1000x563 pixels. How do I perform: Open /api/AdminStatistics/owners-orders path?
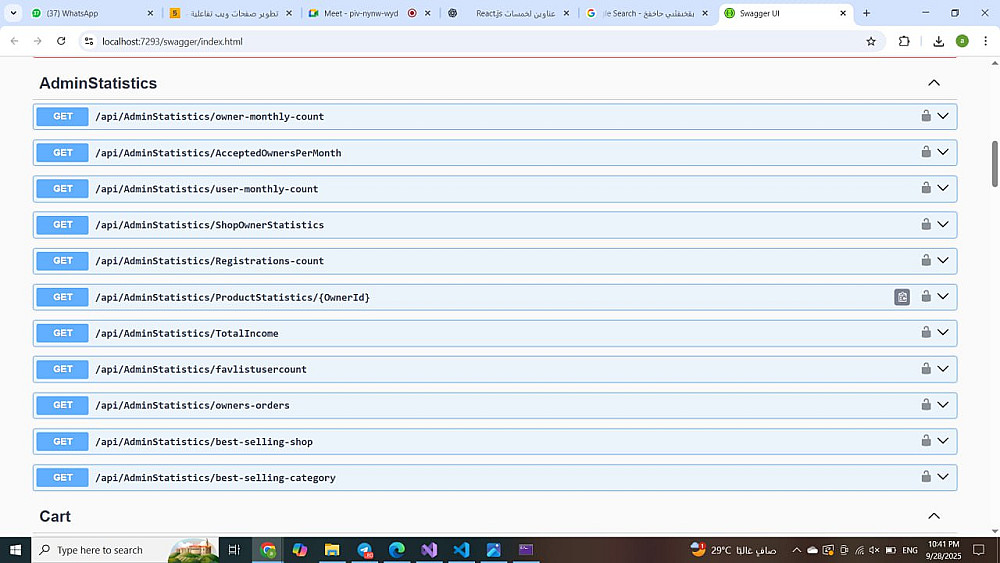pos(192,405)
